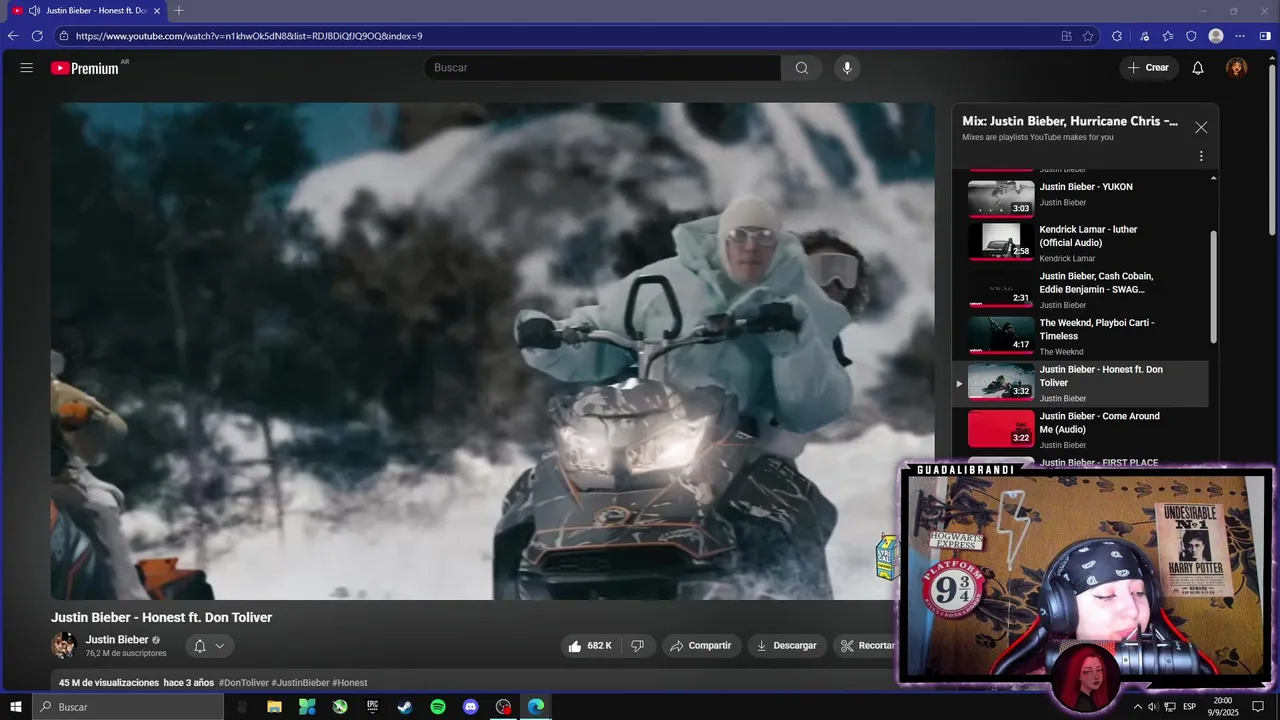Open the YouTube account avatar menu
Image resolution: width=1280 pixels, height=720 pixels.
click(1237, 68)
